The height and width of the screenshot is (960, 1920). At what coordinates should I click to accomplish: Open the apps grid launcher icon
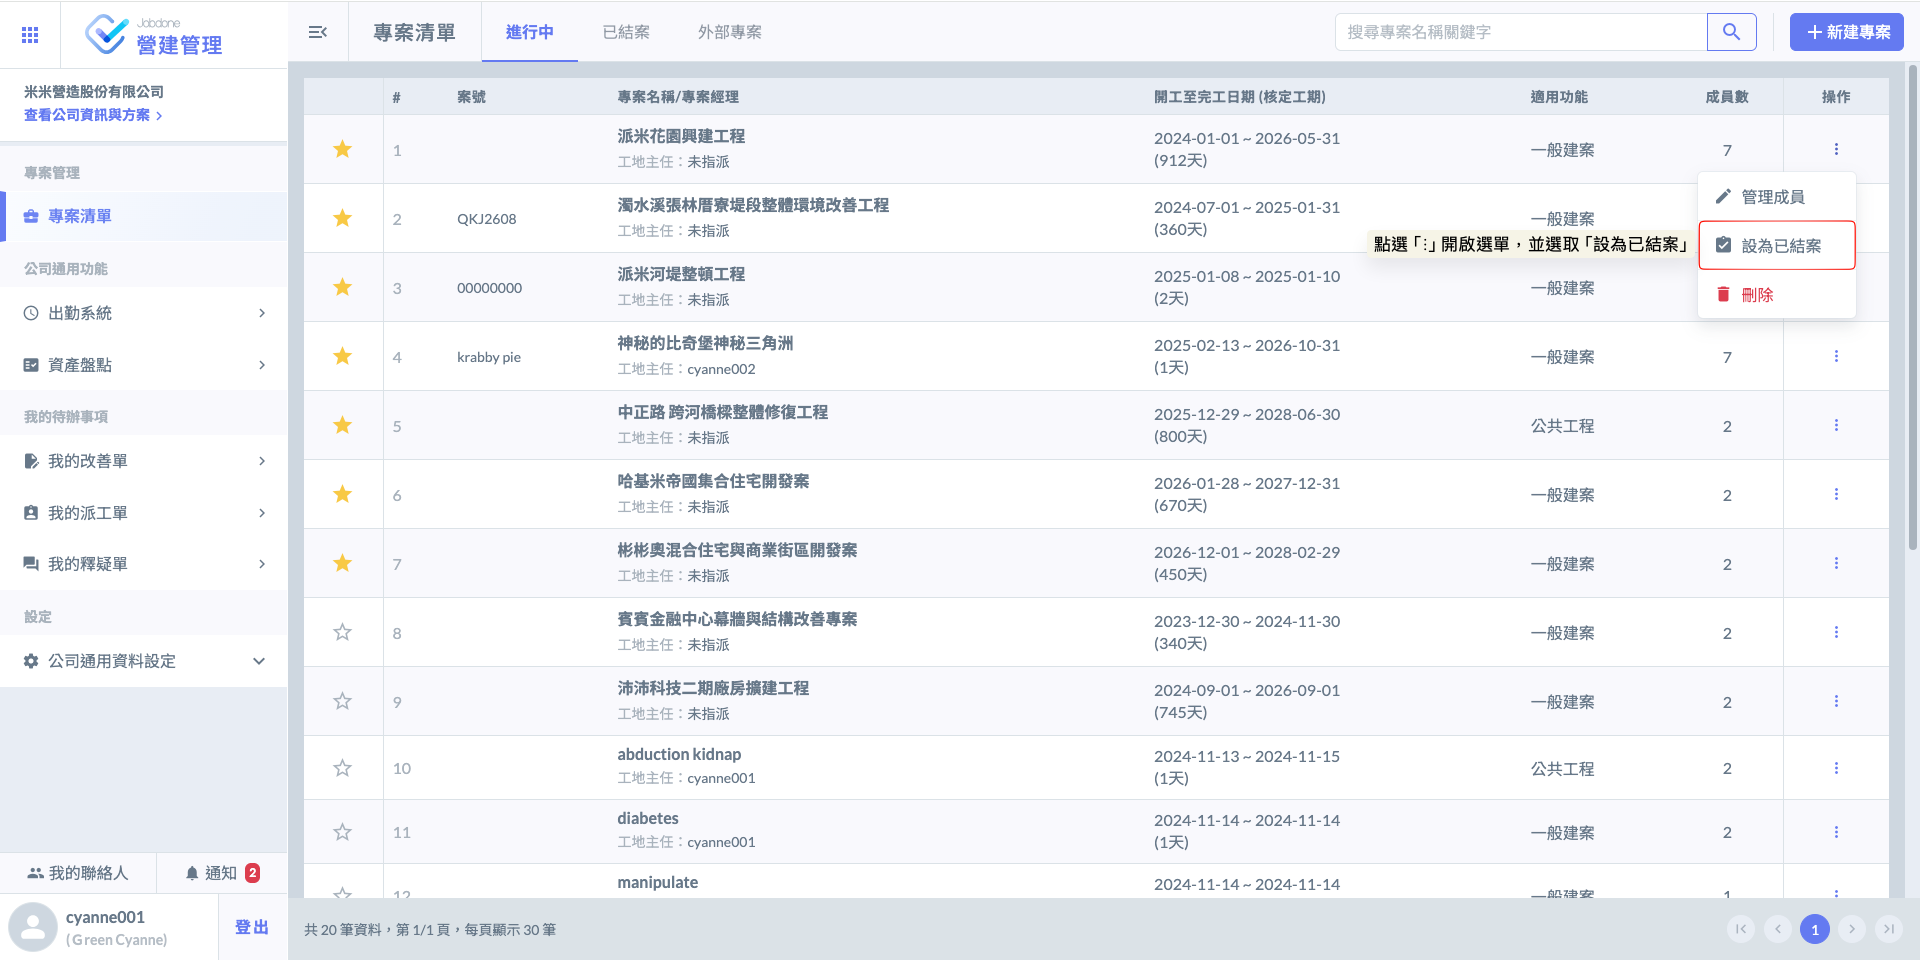point(30,35)
